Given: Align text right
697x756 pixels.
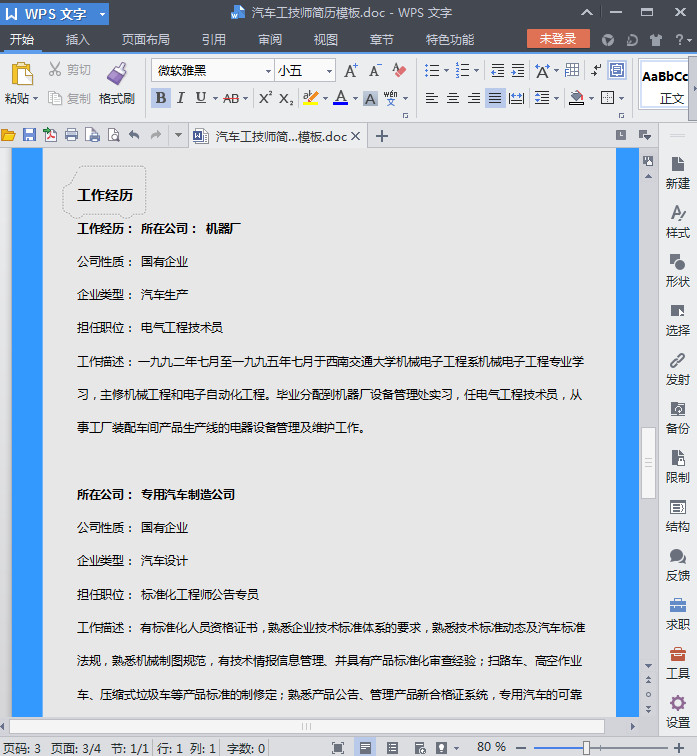Looking at the screenshot, I should (474, 98).
